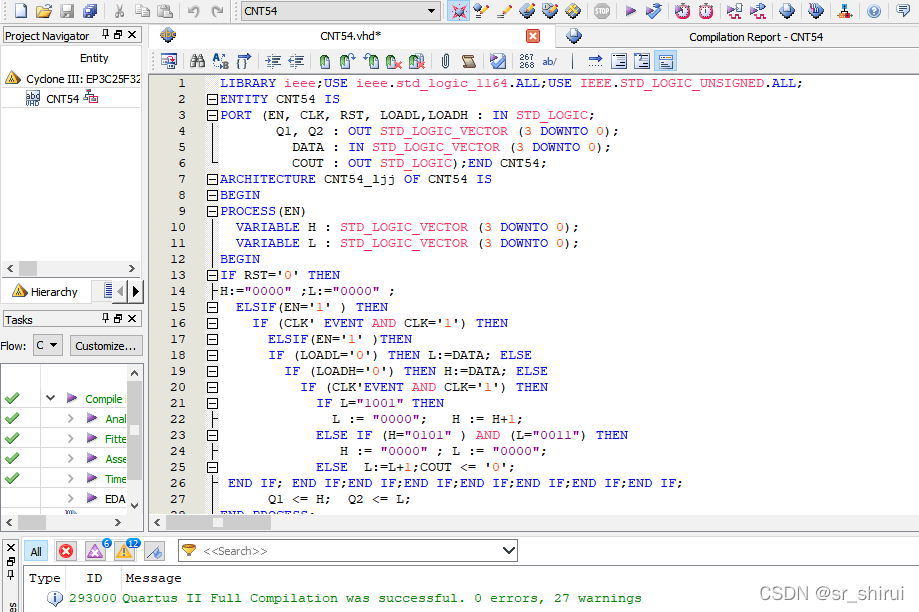Toggle the highlighted last editor toolbar button

(665, 61)
